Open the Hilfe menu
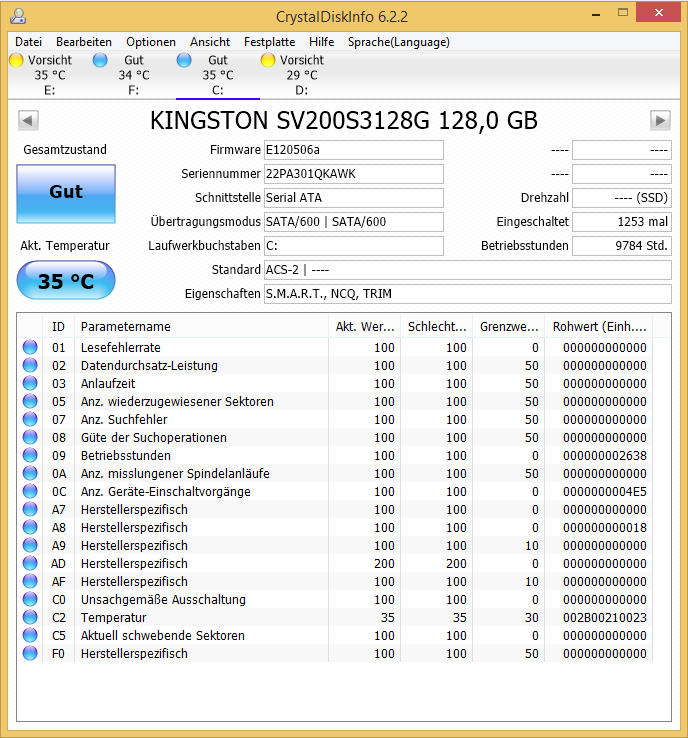 coord(321,42)
